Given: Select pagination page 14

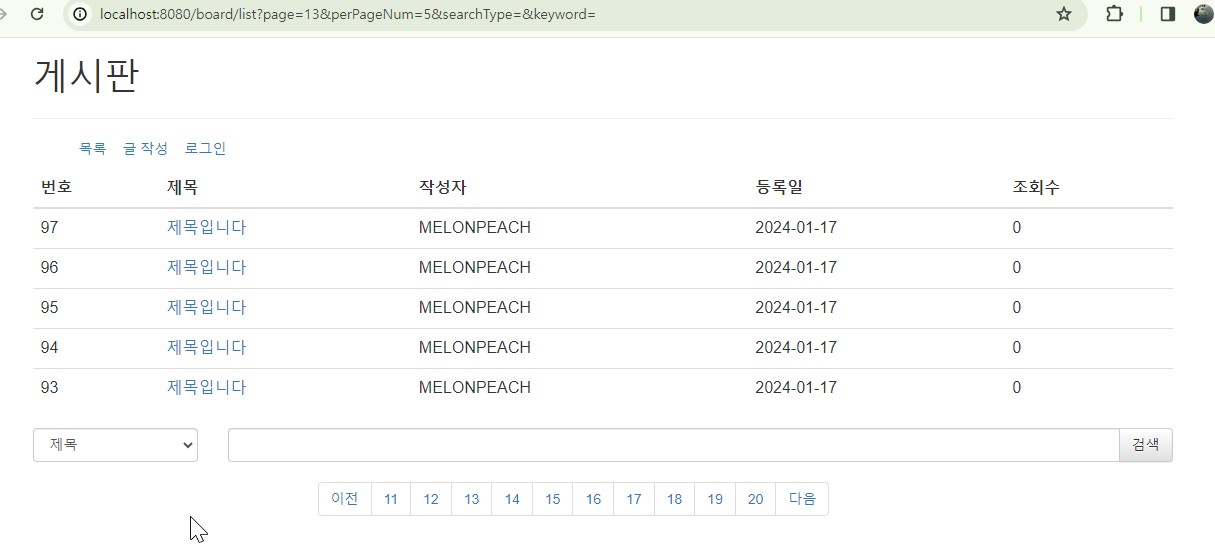Looking at the screenshot, I should [512, 499].
